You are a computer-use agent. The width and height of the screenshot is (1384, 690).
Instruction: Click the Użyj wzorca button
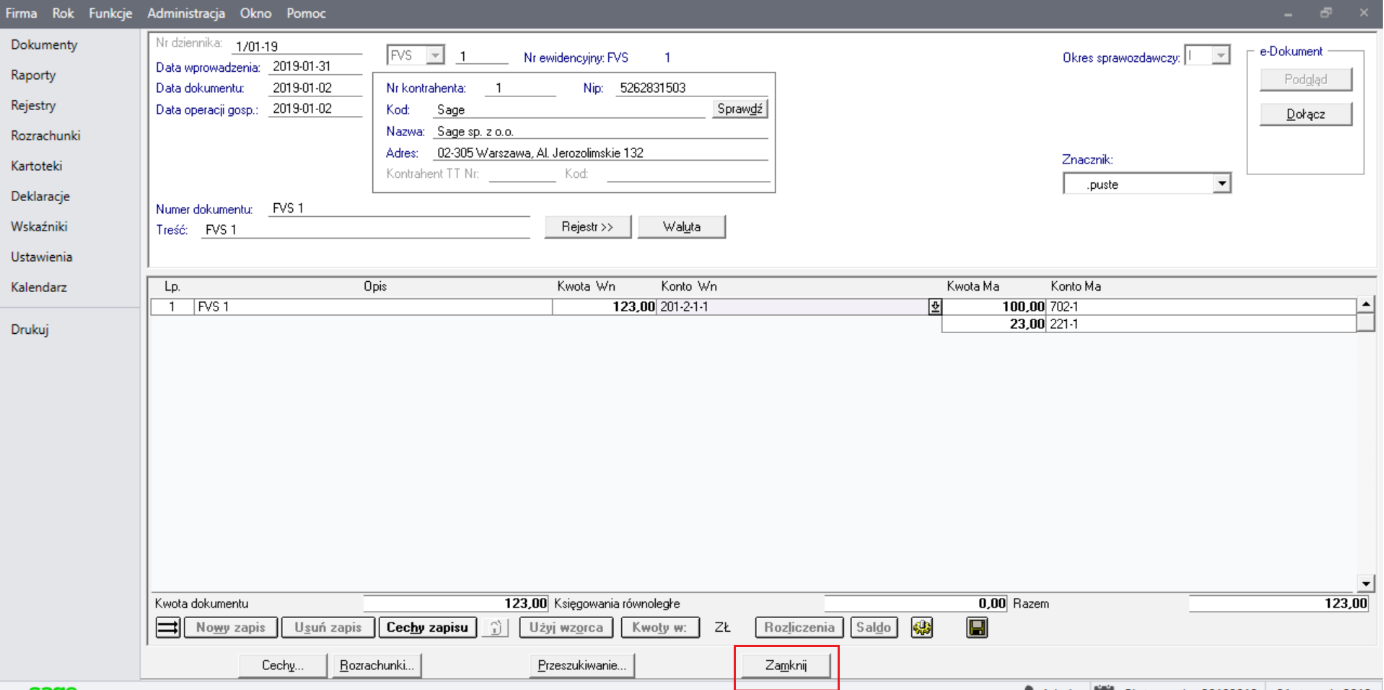coord(566,628)
